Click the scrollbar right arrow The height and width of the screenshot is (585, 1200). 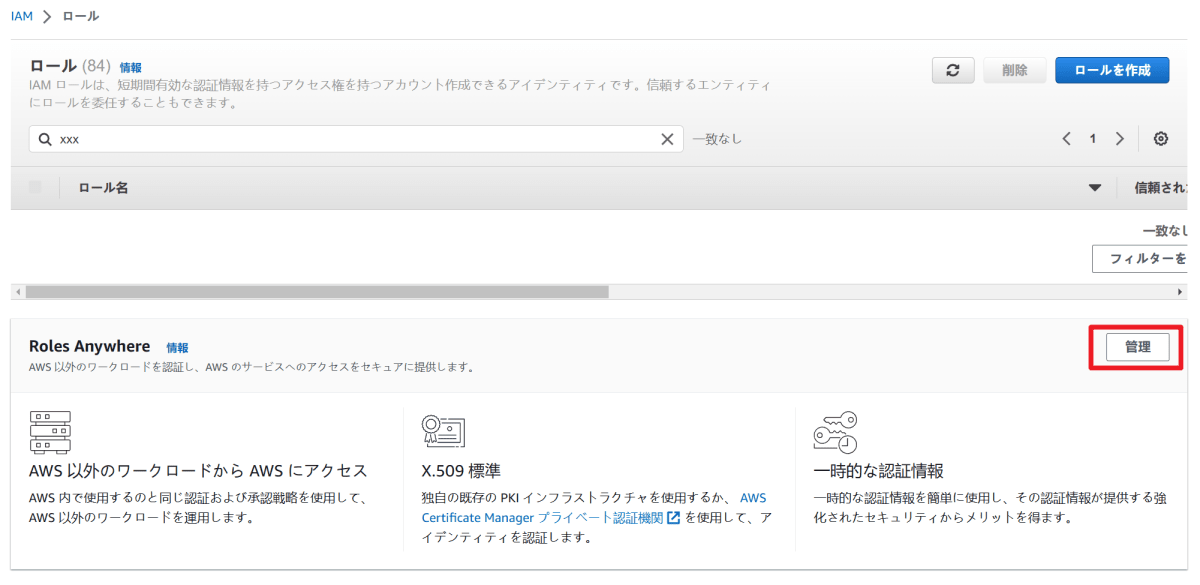[1180, 291]
